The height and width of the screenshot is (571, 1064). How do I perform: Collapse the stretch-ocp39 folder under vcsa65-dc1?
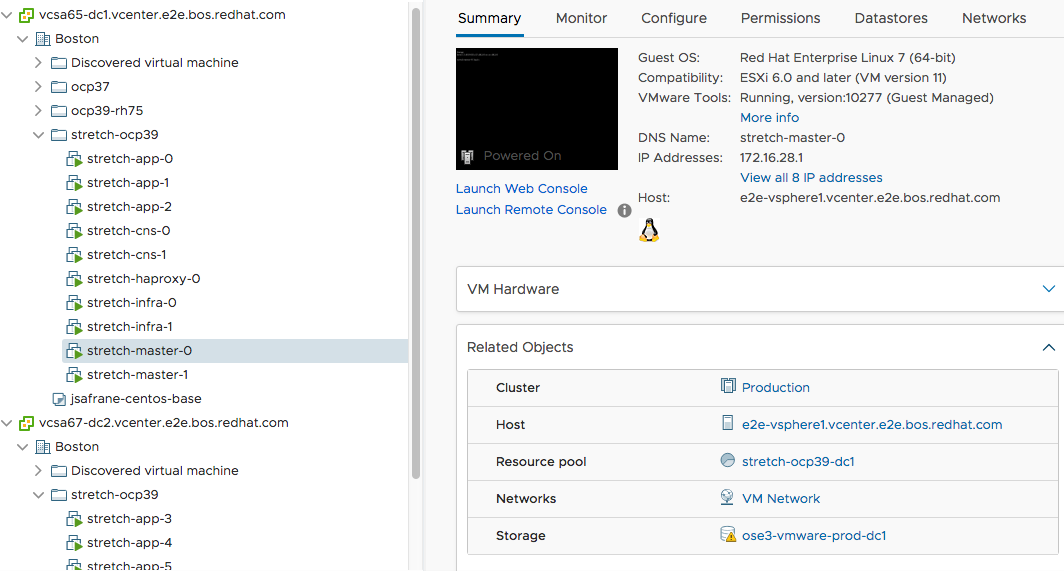39,135
